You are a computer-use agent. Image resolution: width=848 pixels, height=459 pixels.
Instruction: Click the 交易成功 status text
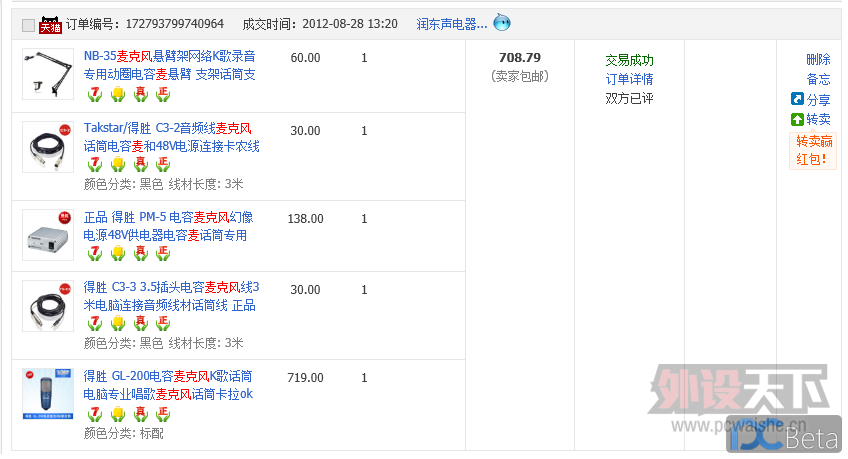pyautogui.click(x=630, y=60)
